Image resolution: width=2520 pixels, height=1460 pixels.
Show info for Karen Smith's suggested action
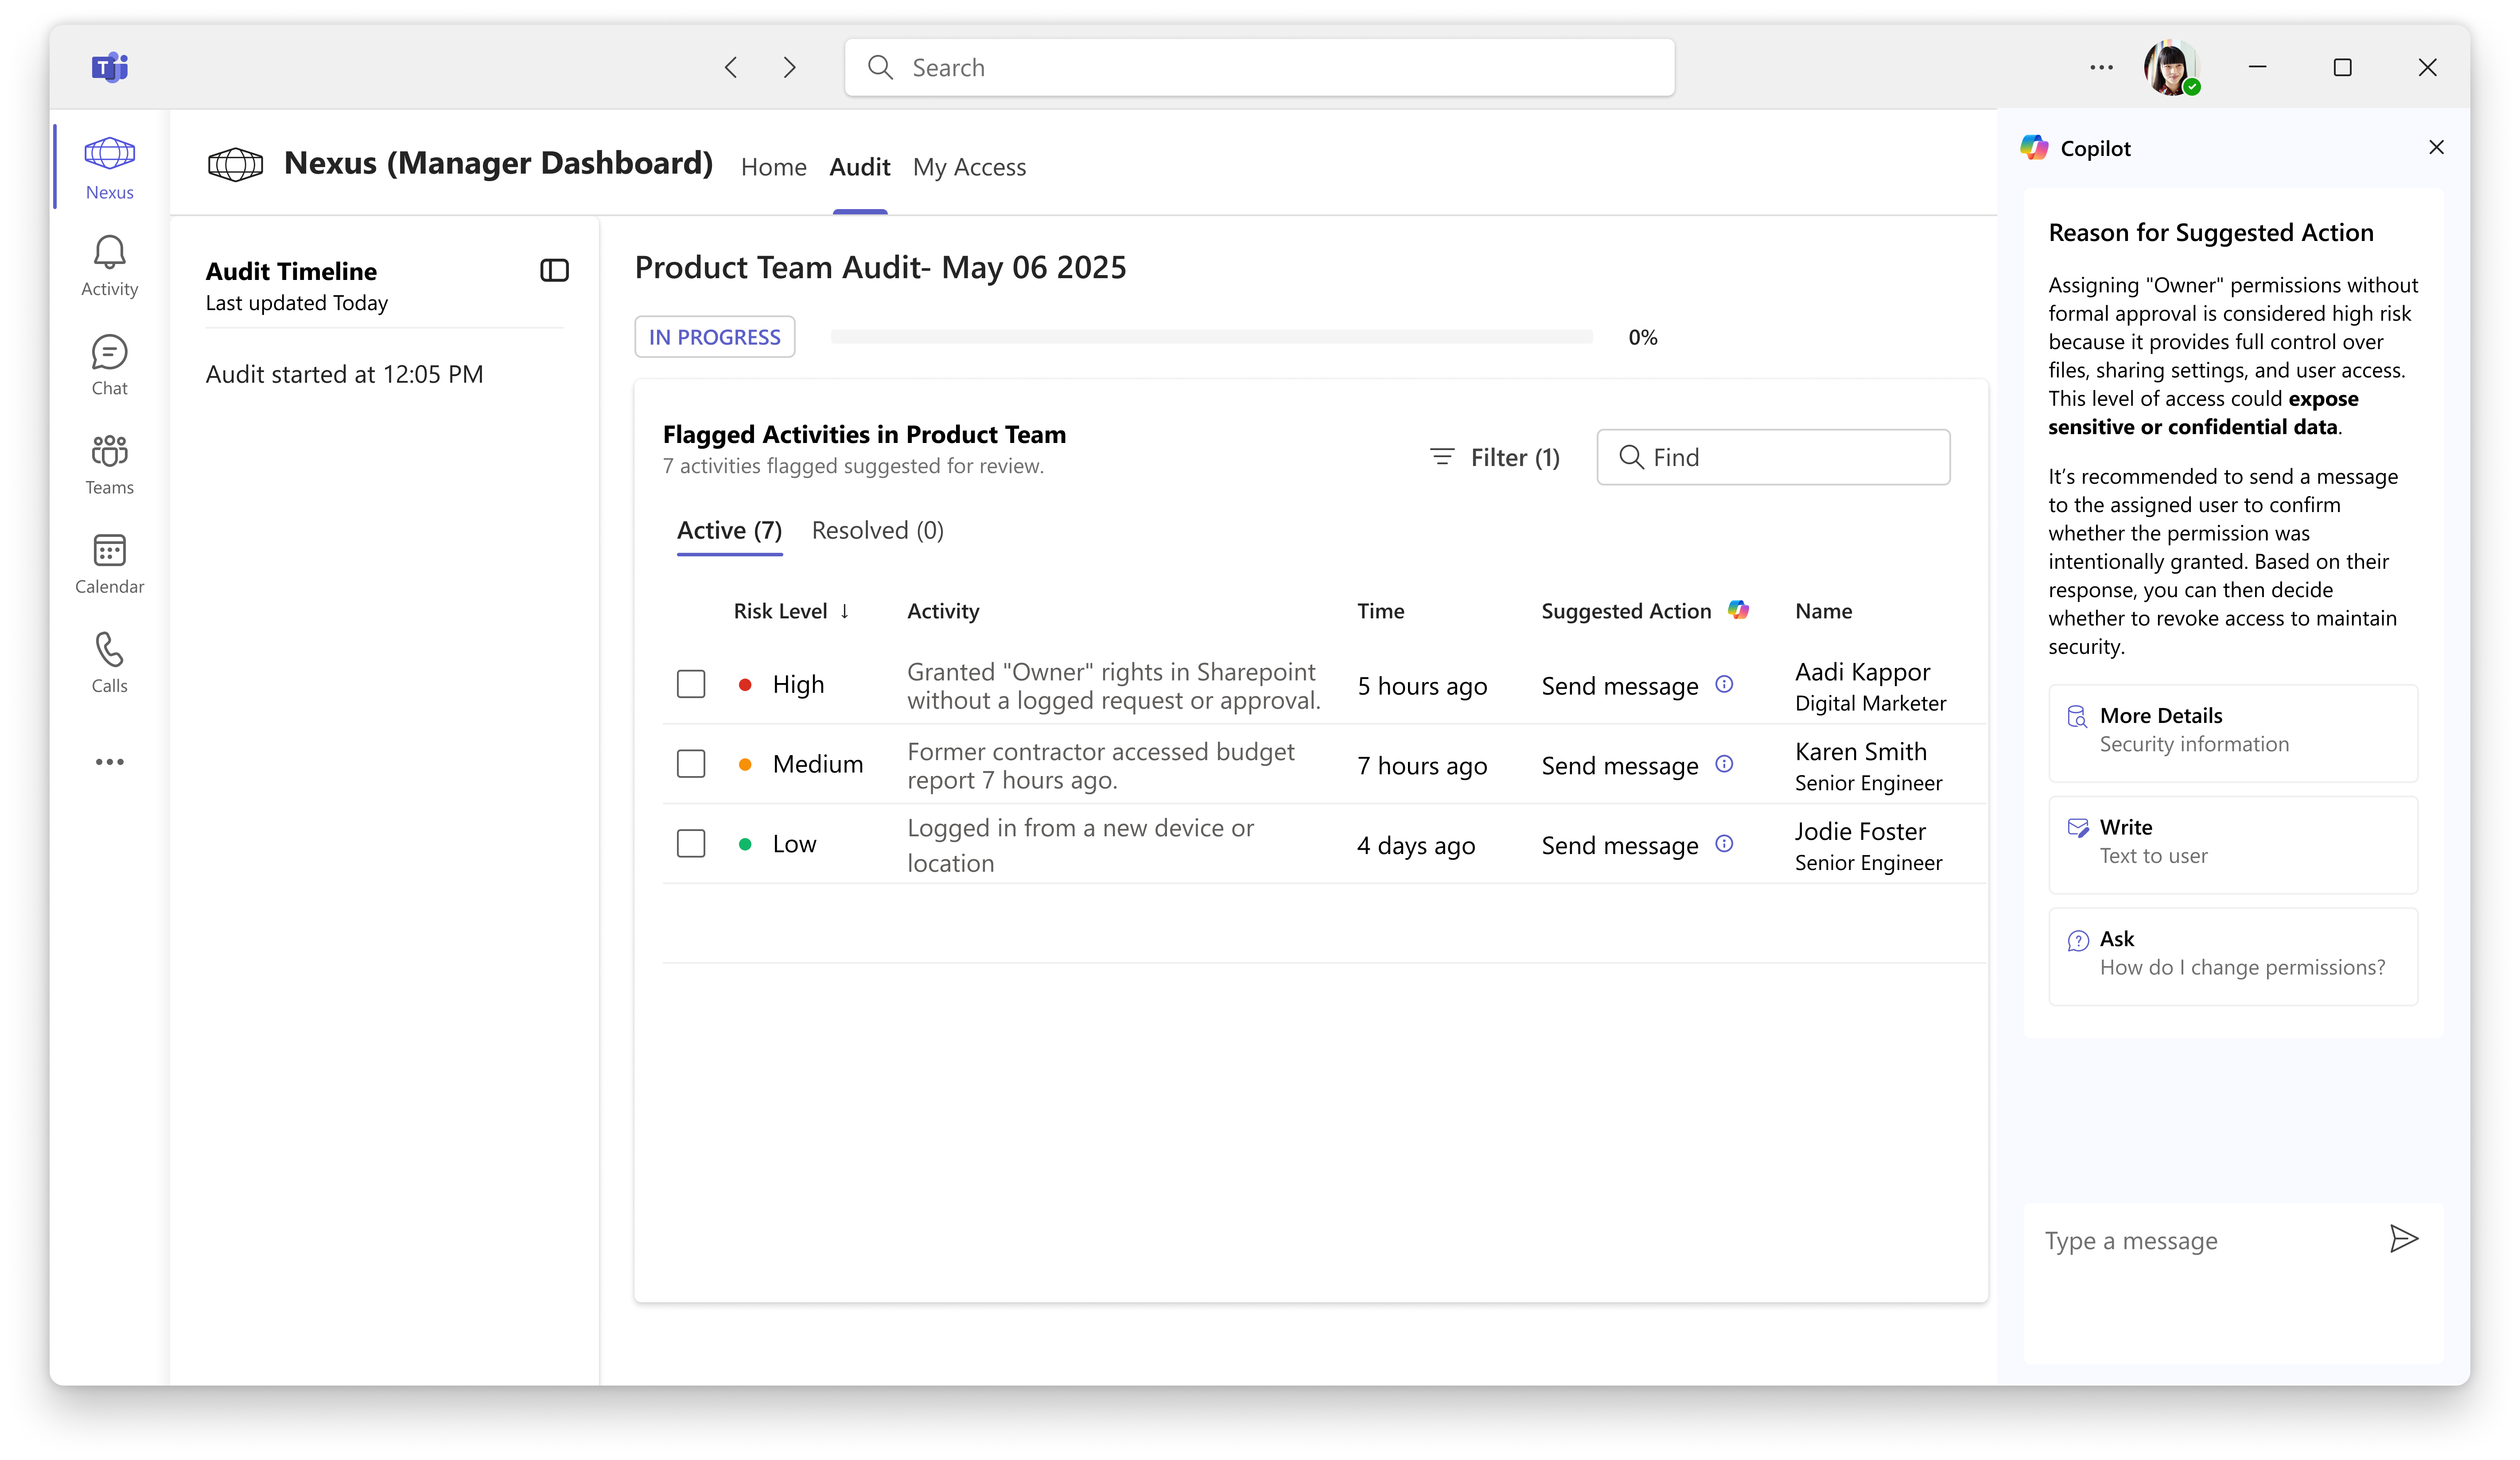[x=1724, y=764]
